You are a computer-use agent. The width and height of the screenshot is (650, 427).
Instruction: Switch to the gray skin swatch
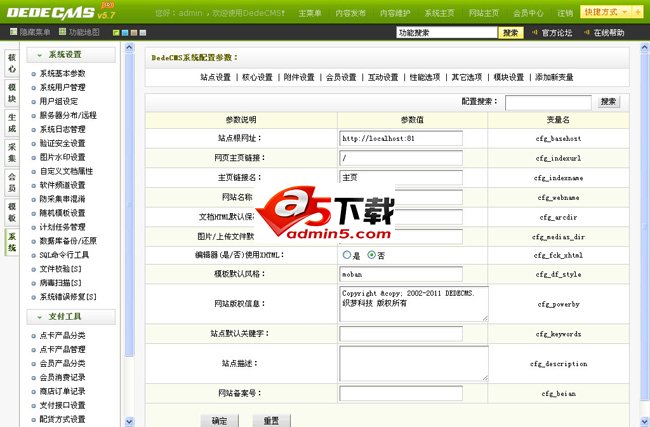(143, 32)
